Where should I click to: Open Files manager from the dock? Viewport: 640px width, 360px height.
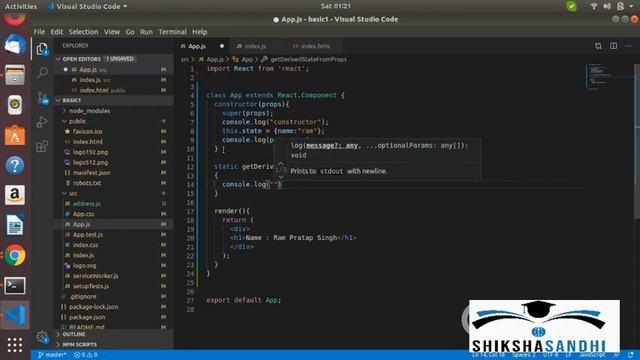click(15, 75)
